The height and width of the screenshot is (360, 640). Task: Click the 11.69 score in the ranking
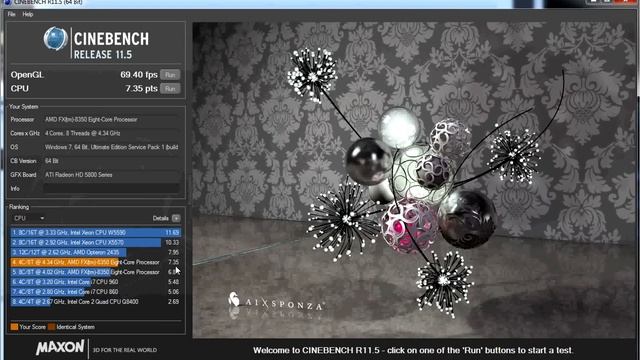click(172, 233)
